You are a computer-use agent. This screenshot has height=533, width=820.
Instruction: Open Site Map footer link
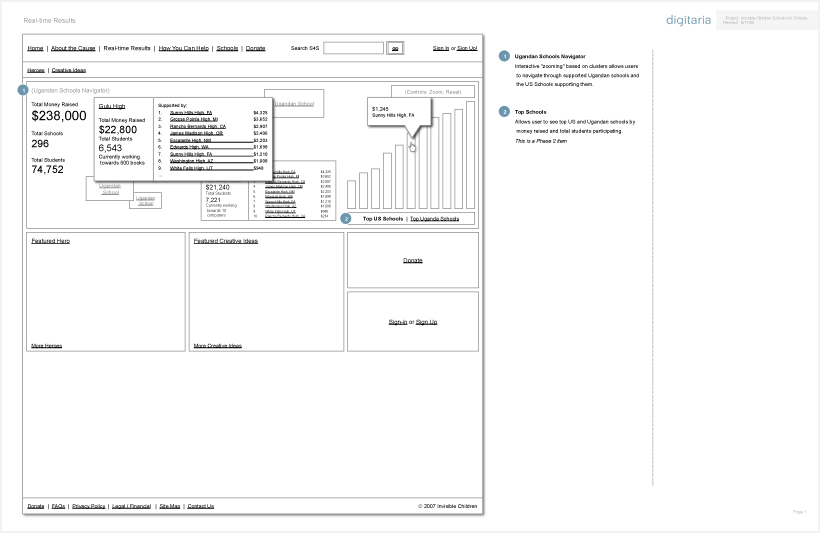click(169, 506)
